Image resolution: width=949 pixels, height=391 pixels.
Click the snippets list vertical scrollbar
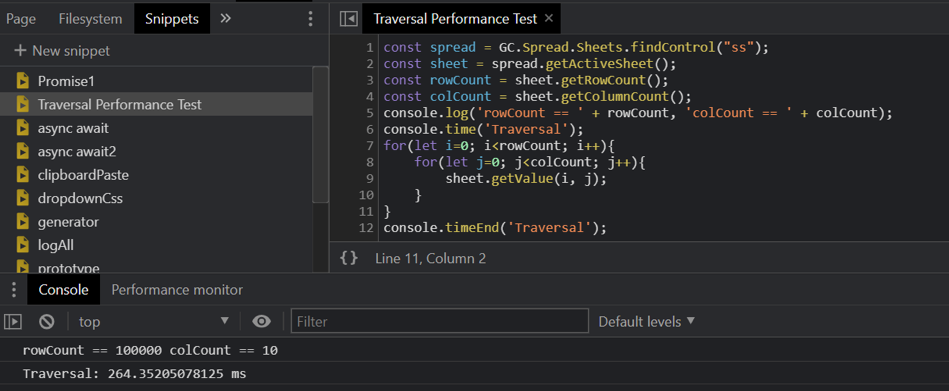click(320, 134)
